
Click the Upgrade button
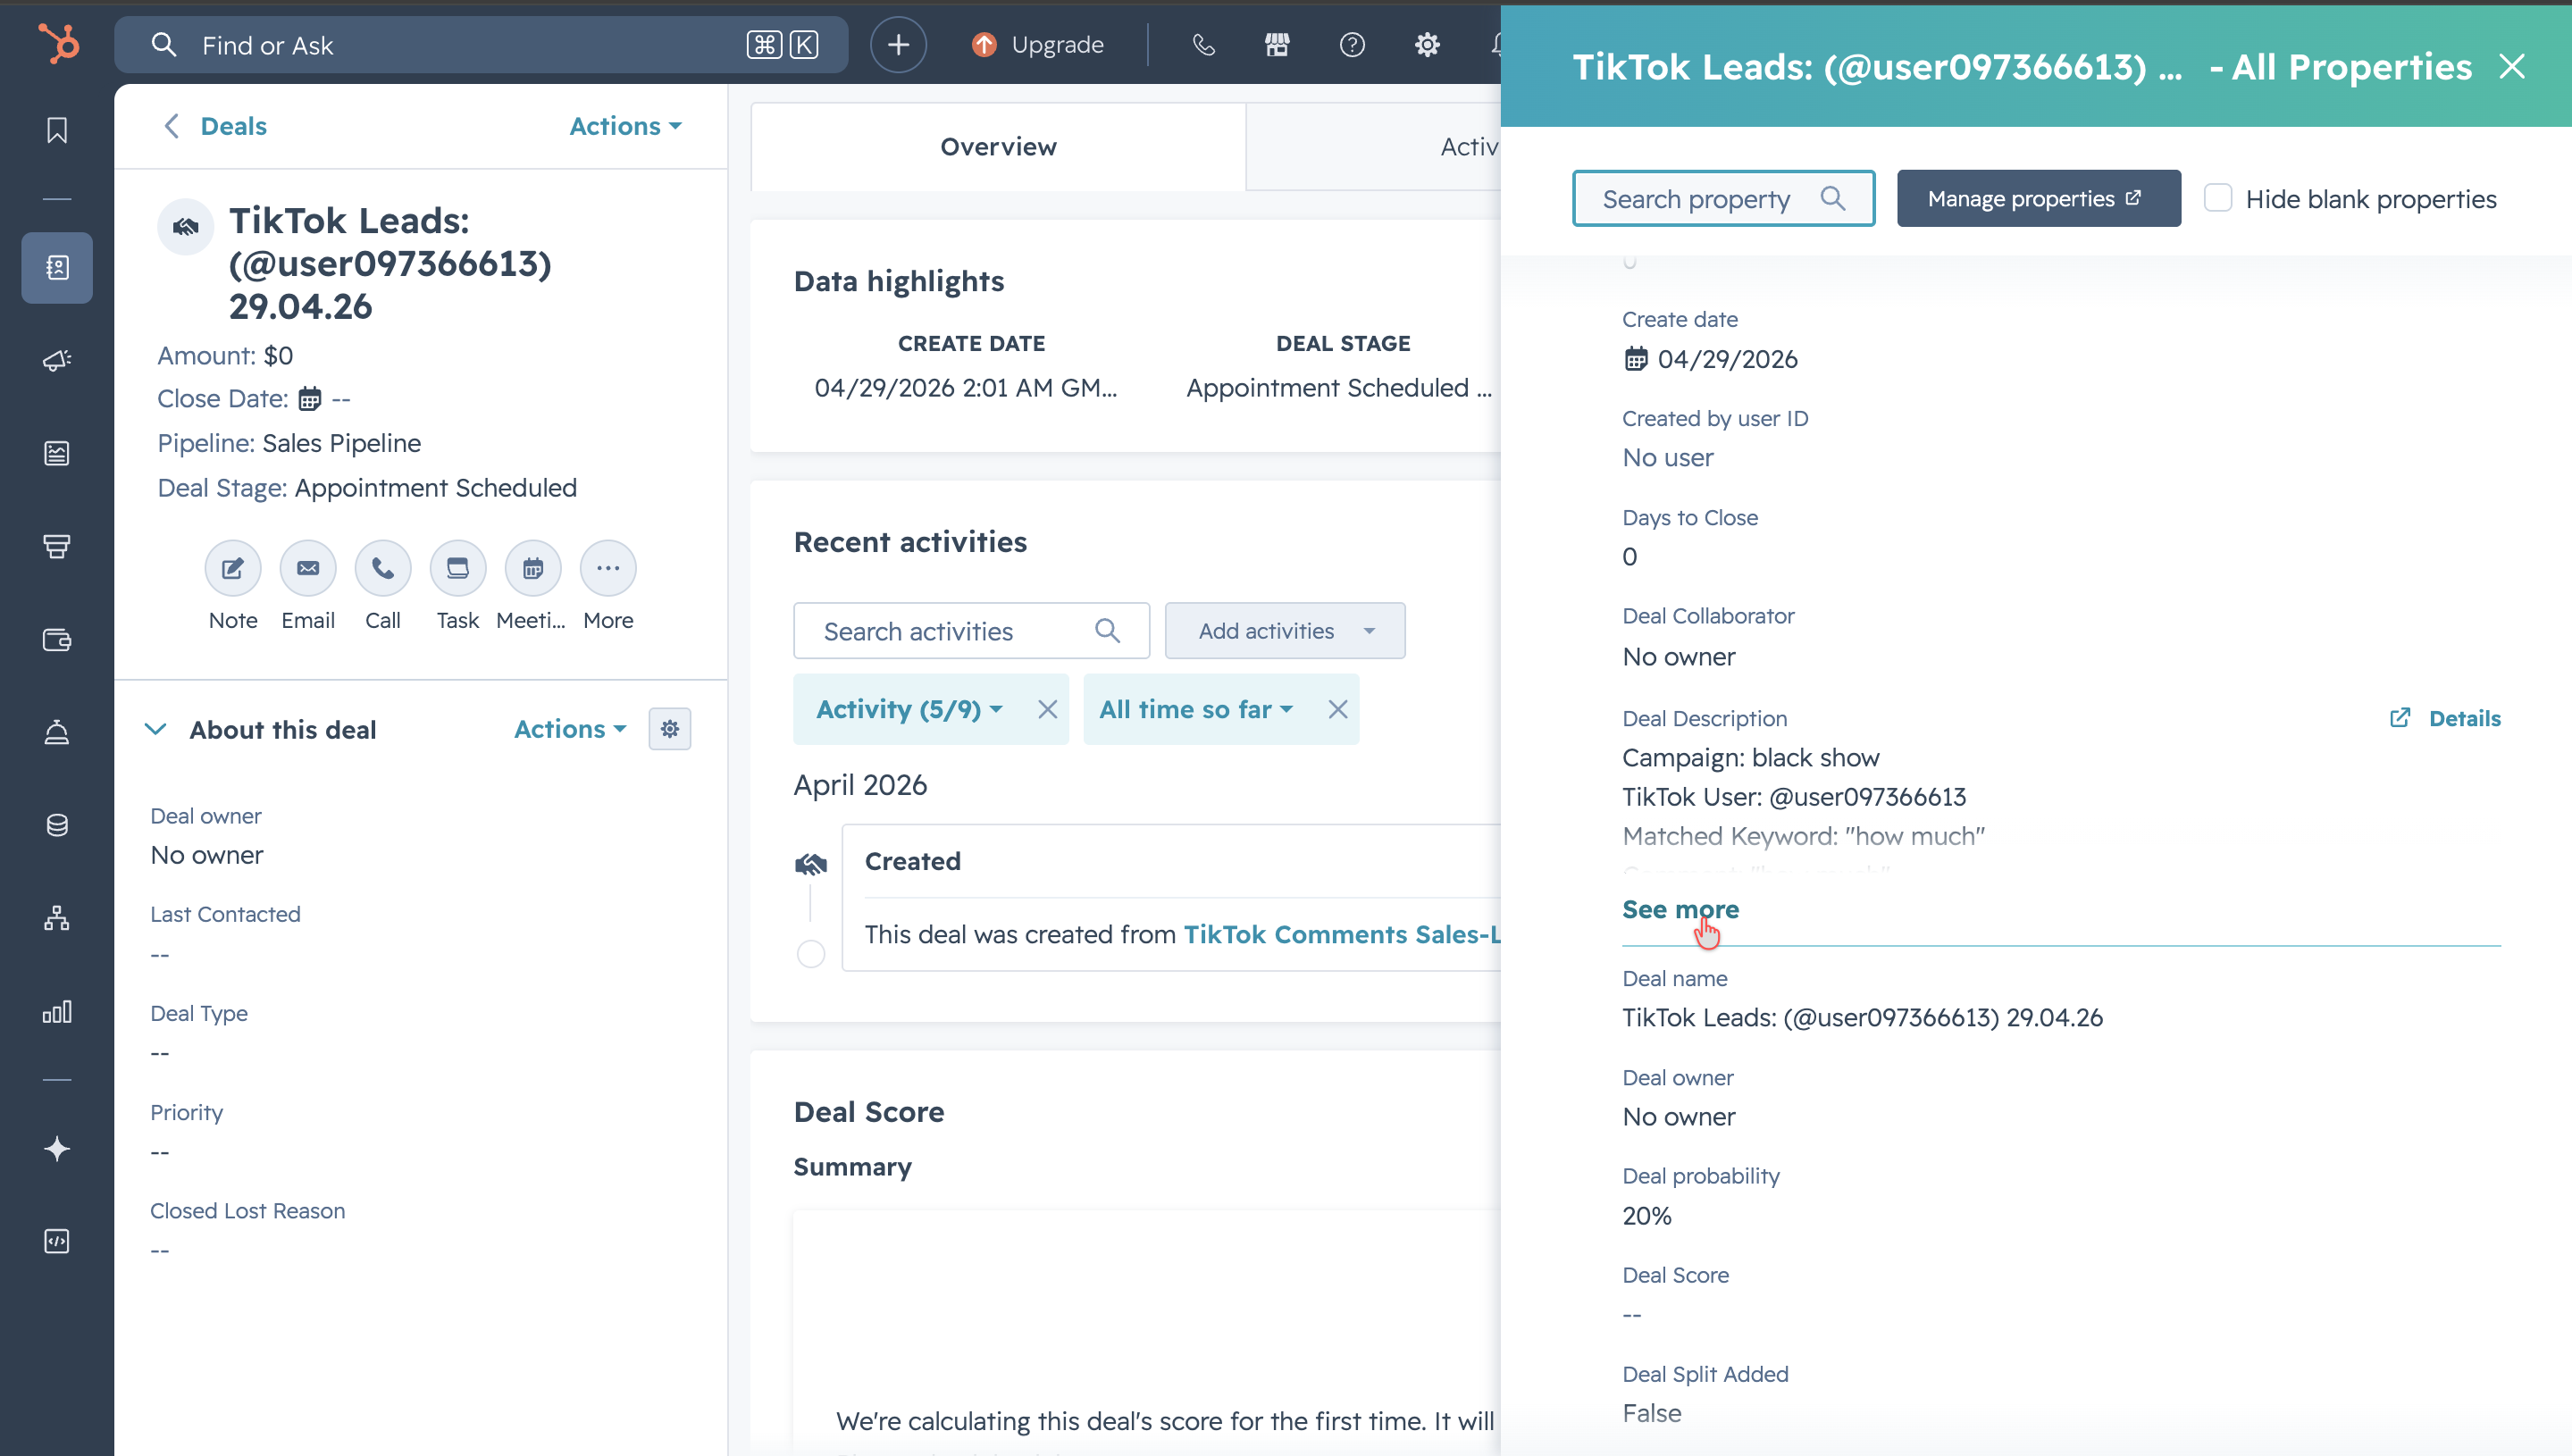(1038, 45)
